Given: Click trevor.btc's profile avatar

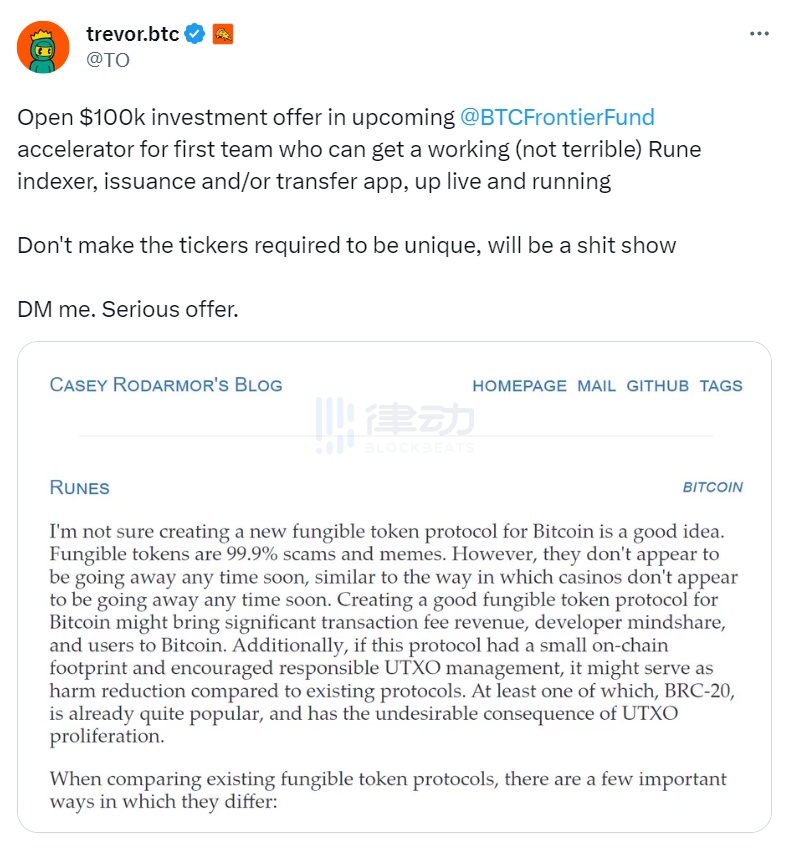Looking at the screenshot, I should [43, 47].
